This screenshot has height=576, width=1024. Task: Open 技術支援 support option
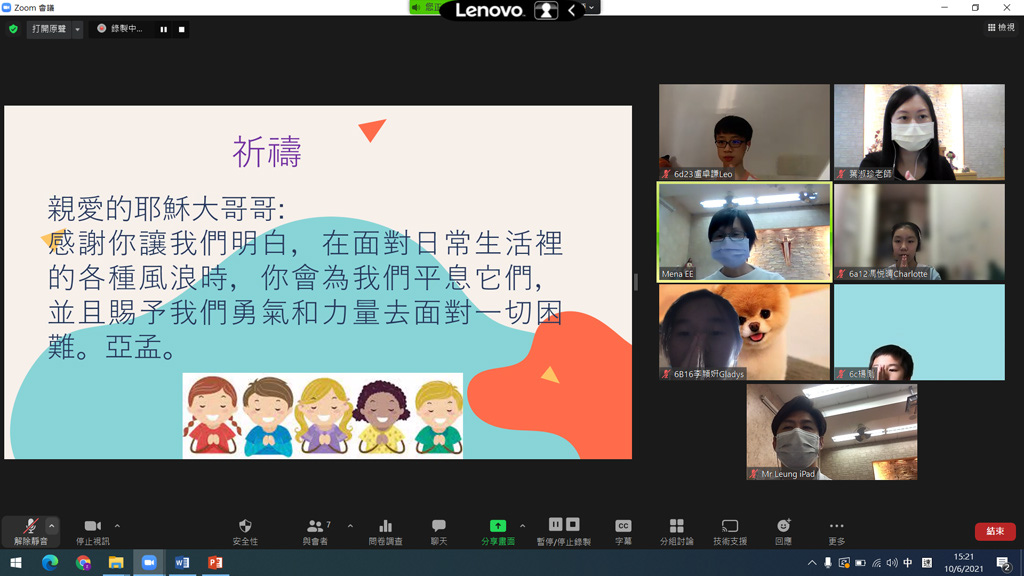pos(730,531)
